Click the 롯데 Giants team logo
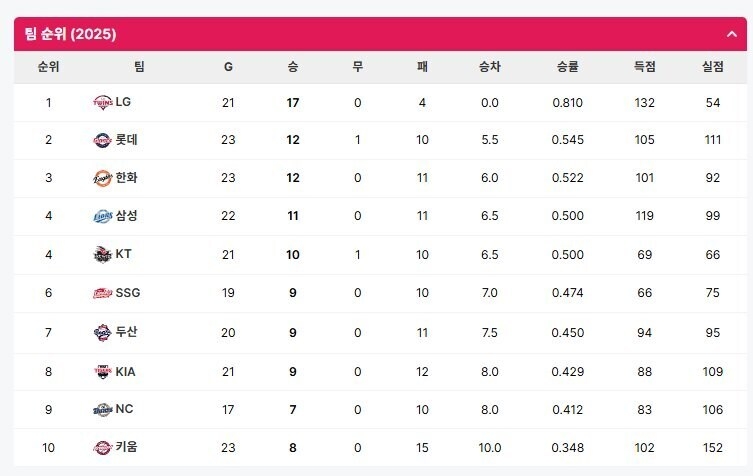The width and height of the screenshot is (753, 476). 102,140
